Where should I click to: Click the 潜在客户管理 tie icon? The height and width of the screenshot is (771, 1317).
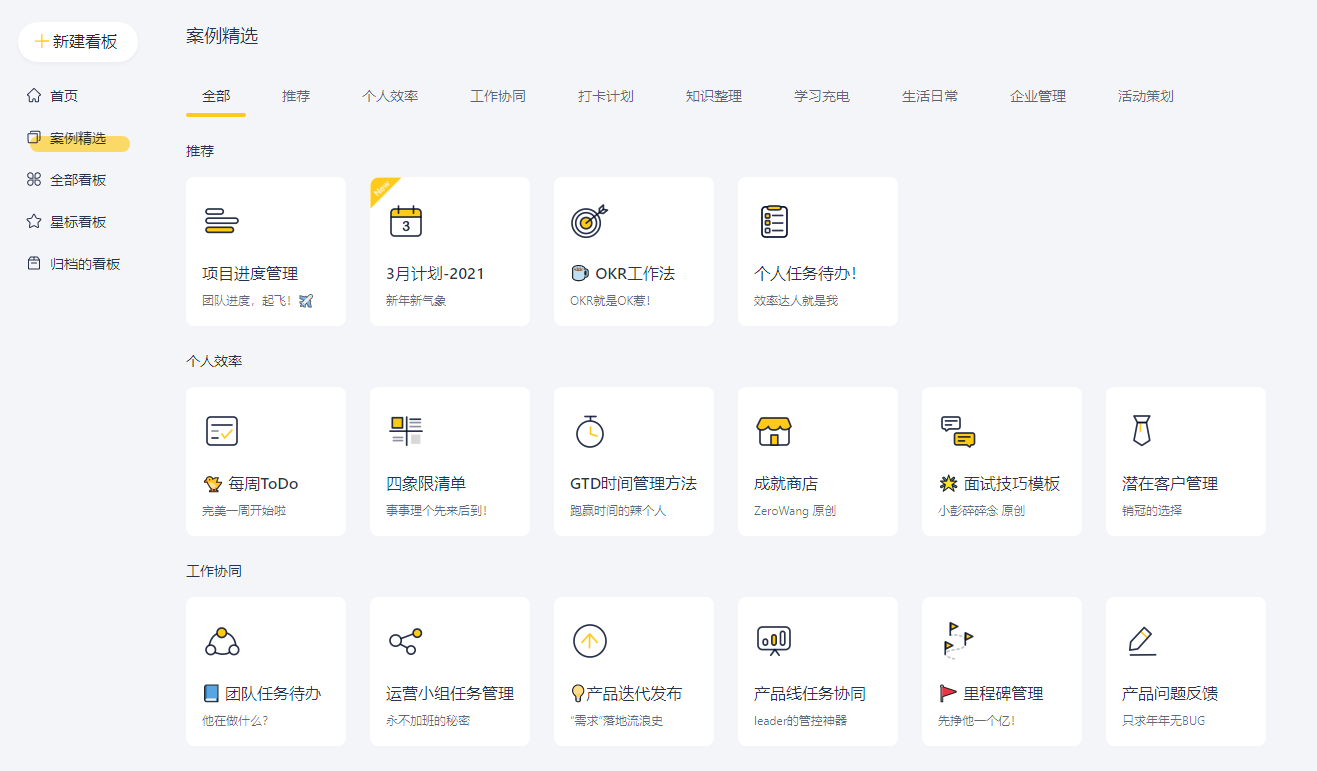click(1141, 431)
